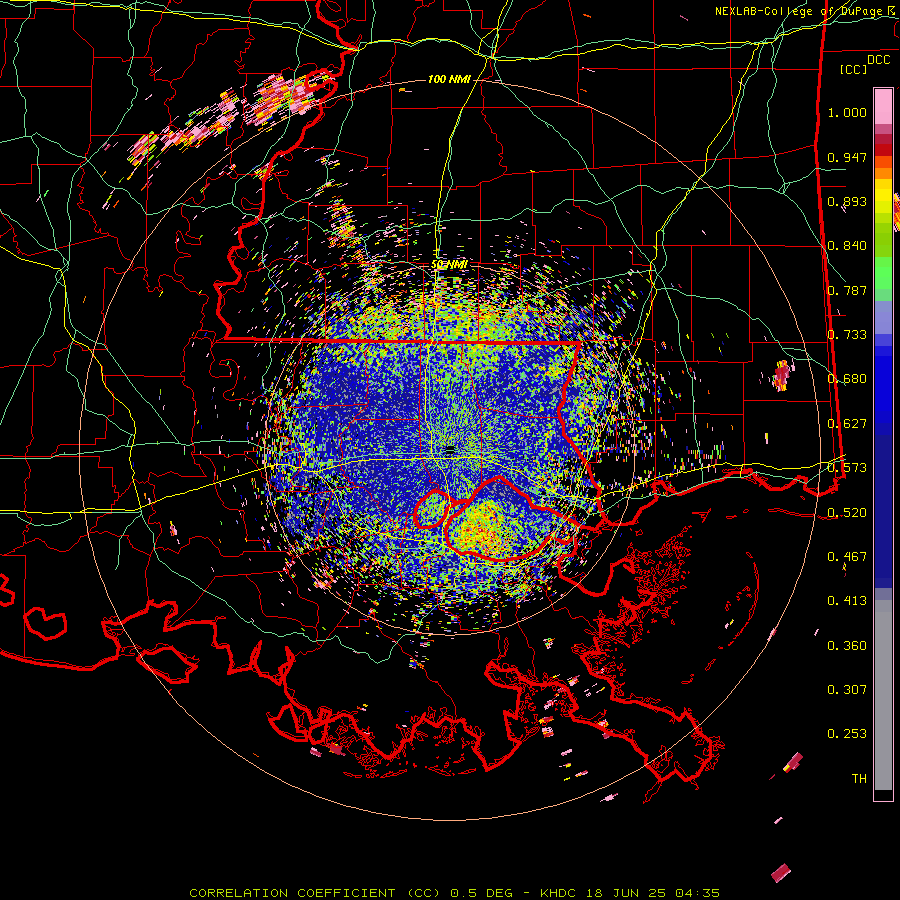
Task: Click the 0.893 scale value
Action: pos(847,201)
